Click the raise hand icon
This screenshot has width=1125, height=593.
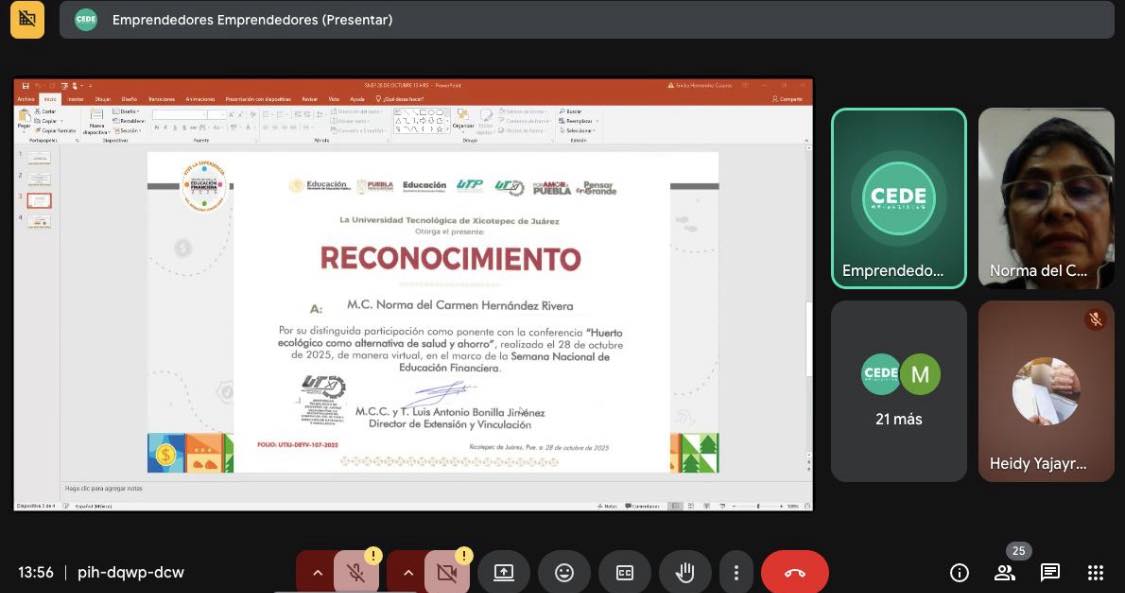pyautogui.click(x=685, y=572)
